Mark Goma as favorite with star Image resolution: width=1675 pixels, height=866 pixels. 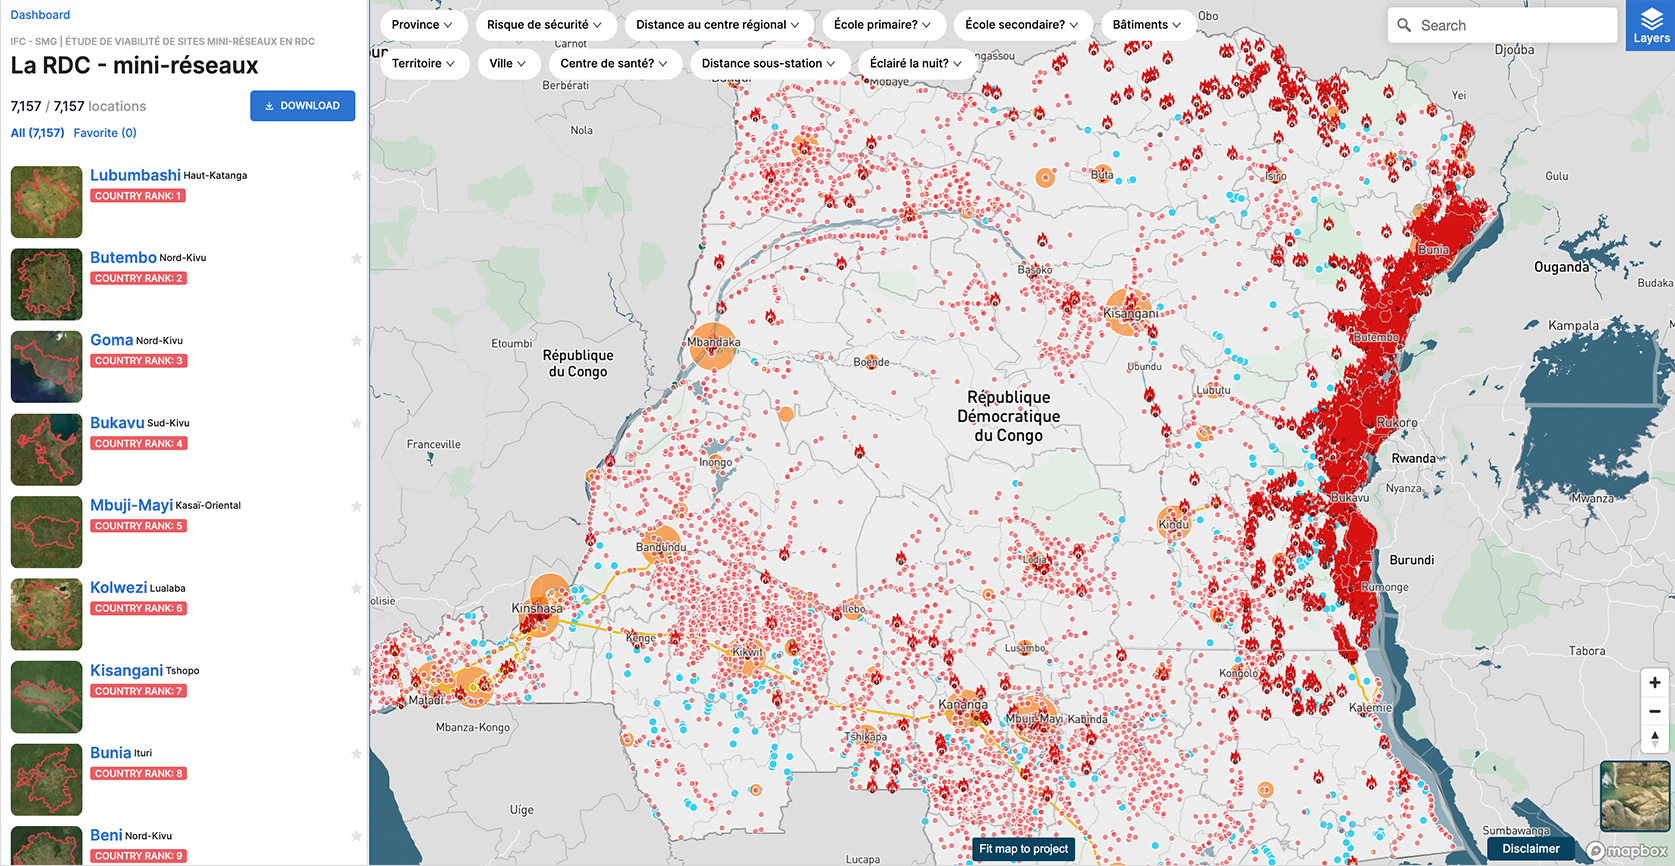click(x=356, y=341)
